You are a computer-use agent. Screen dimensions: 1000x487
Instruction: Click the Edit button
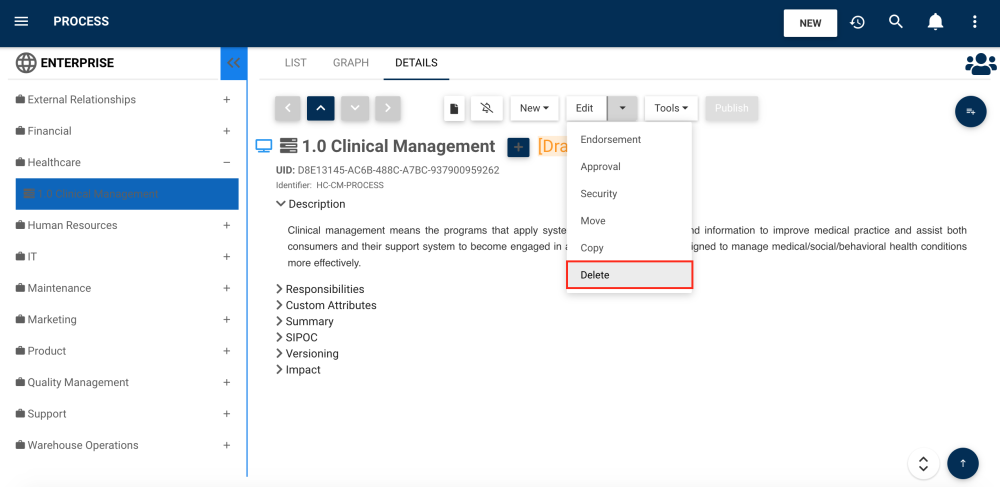585,108
